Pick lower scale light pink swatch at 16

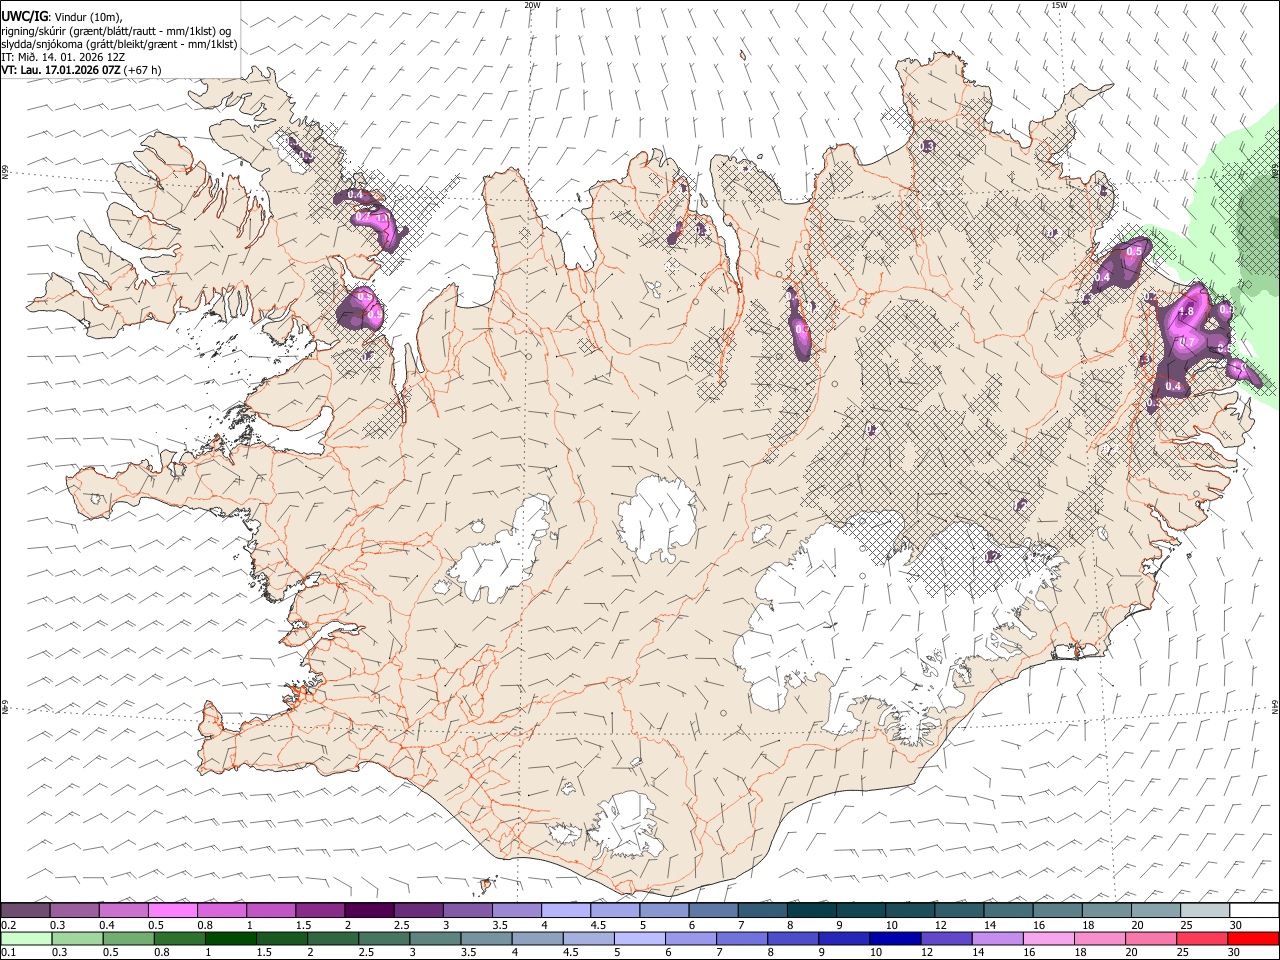coord(1047,938)
